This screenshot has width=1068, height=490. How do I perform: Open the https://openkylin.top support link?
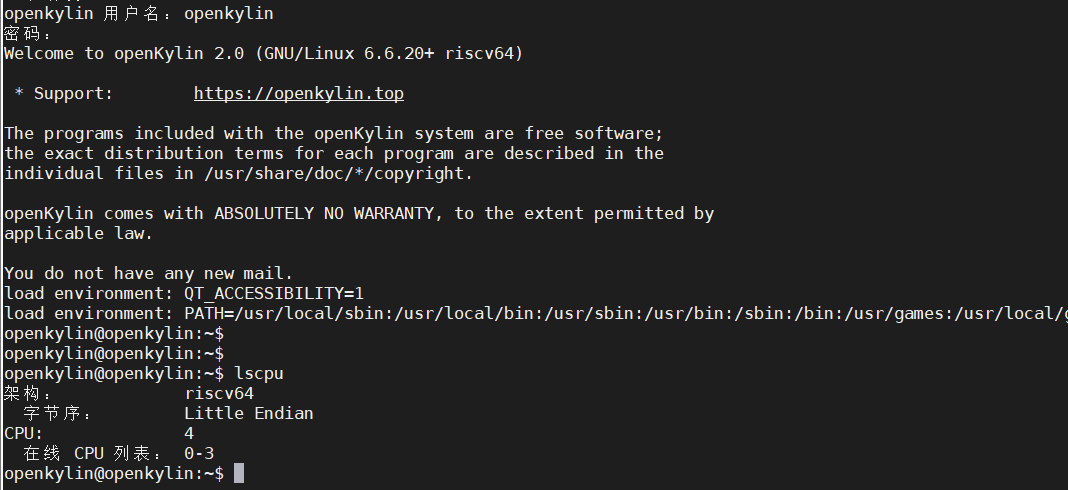(x=298, y=94)
